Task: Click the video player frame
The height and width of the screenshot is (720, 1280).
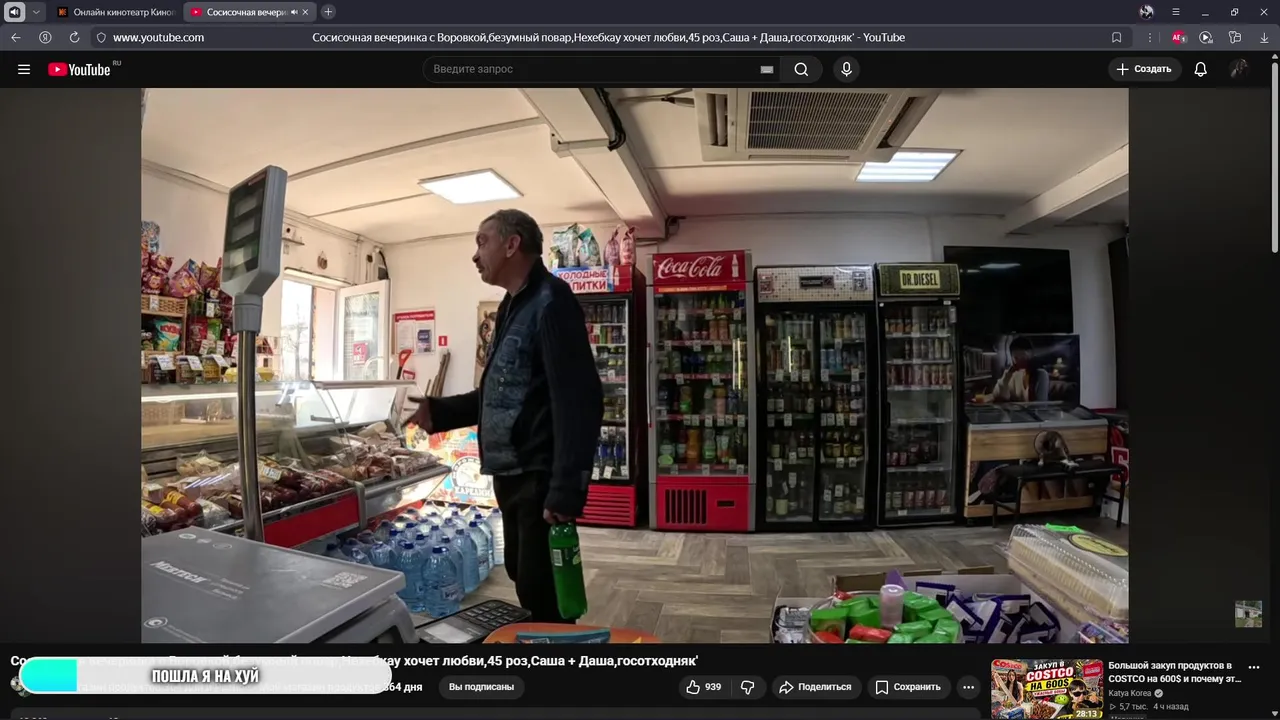Action: point(634,365)
